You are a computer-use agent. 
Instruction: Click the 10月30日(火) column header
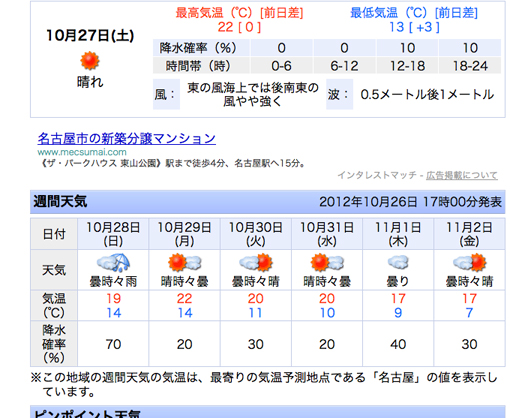(256, 234)
